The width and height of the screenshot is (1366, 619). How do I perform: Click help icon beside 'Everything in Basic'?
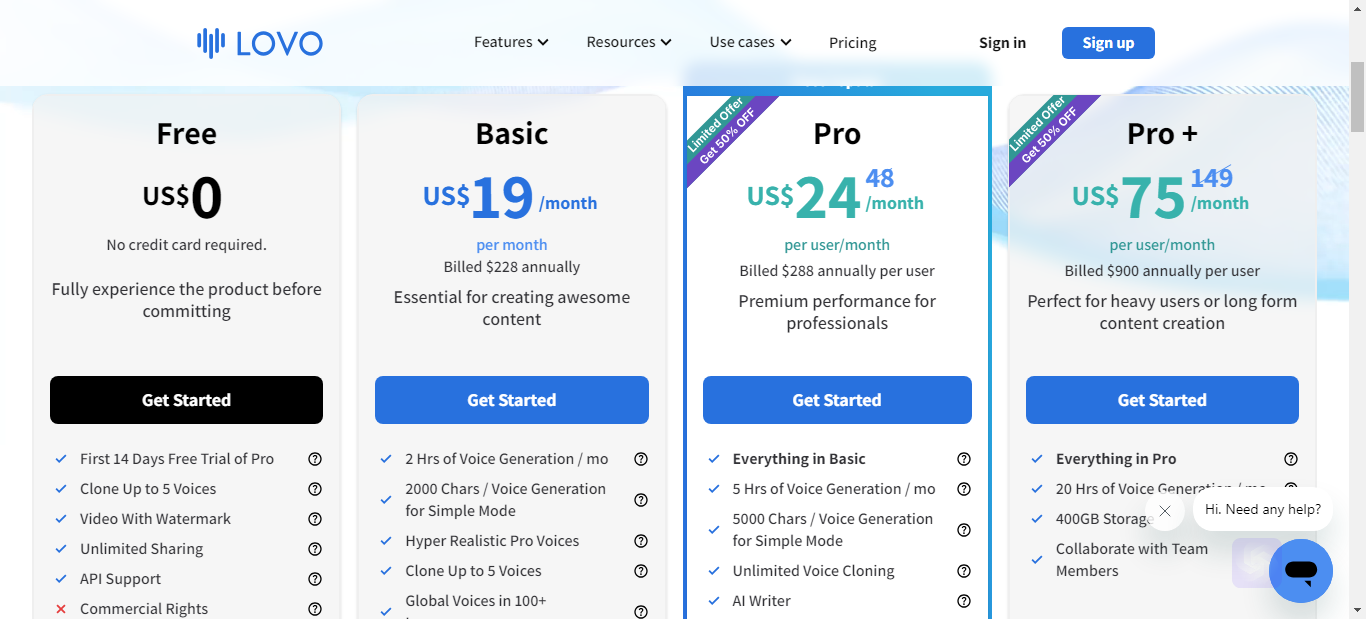click(x=964, y=459)
